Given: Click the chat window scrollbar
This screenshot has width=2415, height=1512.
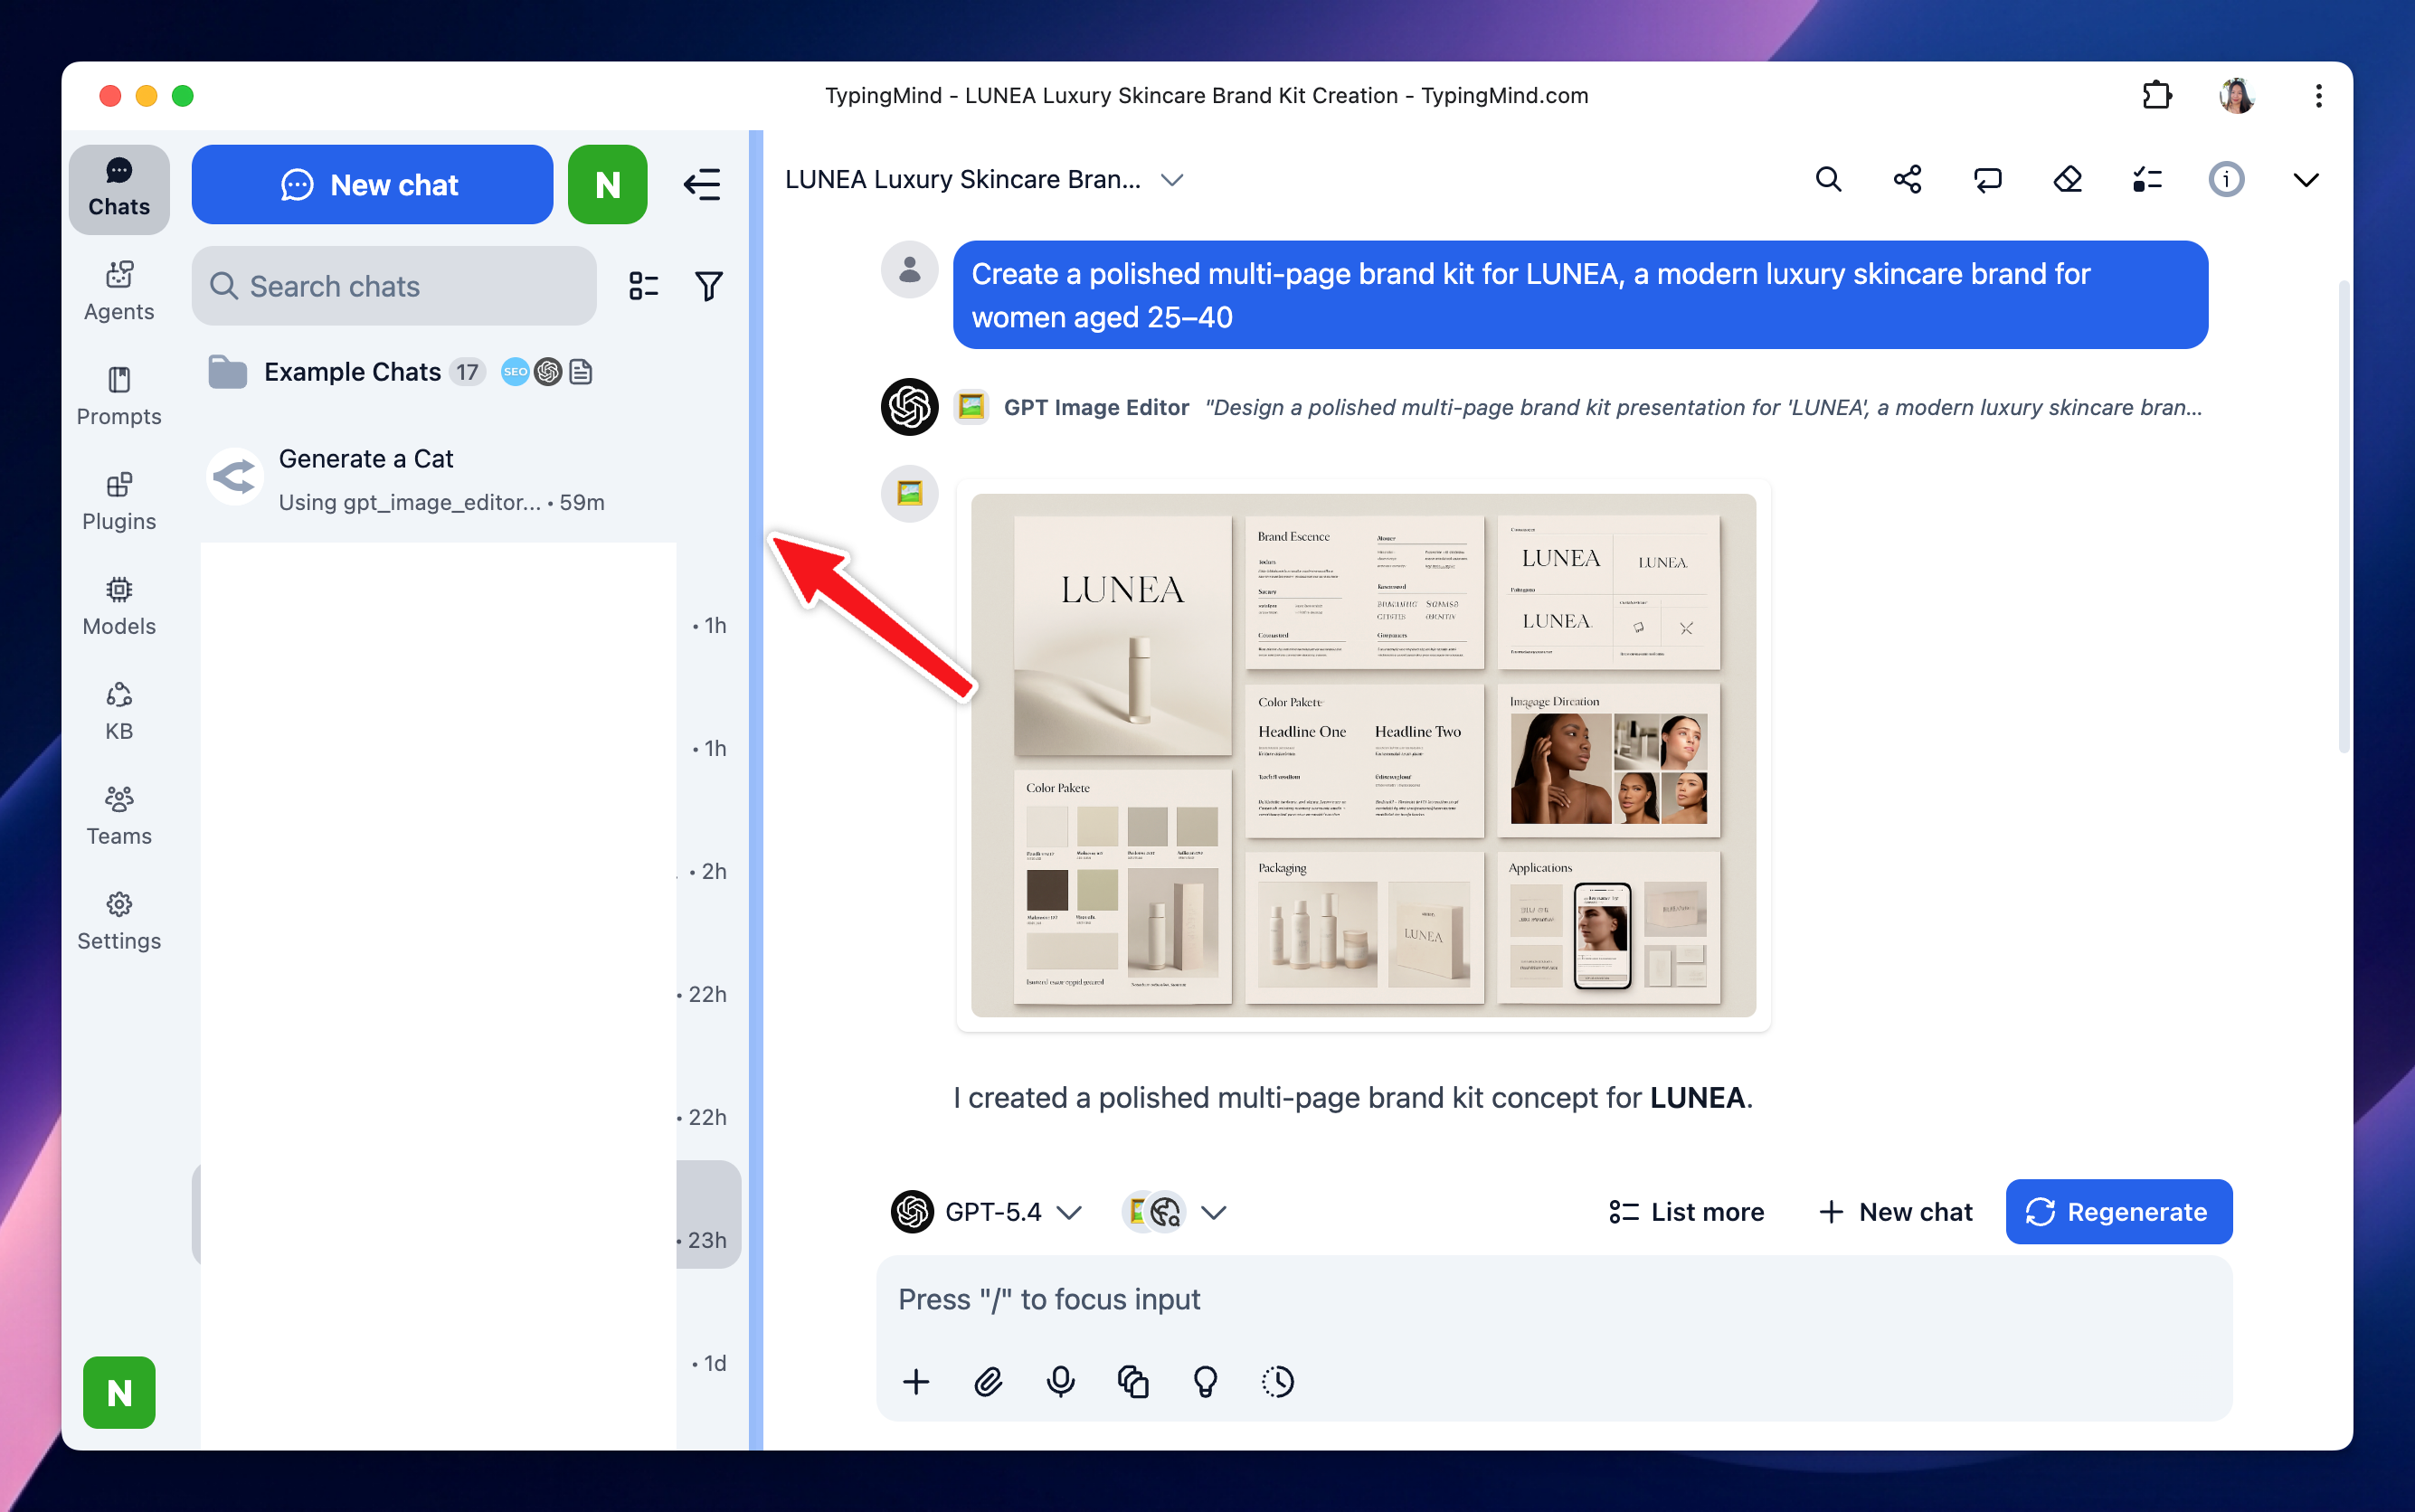Looking at the screenshot, I should 2343,516.
